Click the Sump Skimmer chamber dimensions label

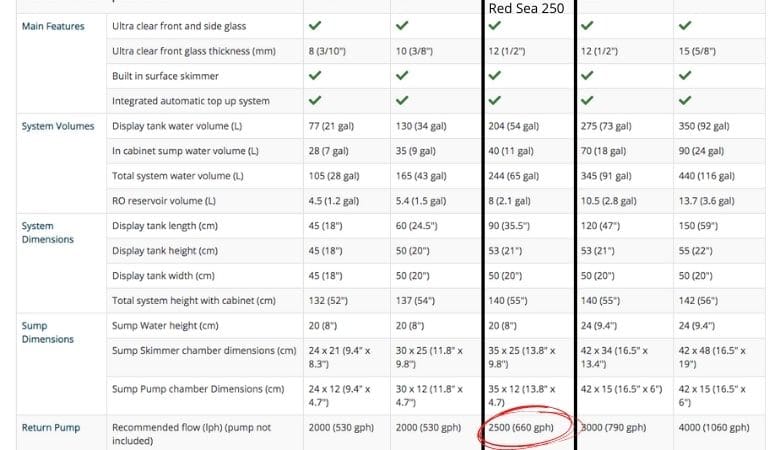[x=204, y=351]
